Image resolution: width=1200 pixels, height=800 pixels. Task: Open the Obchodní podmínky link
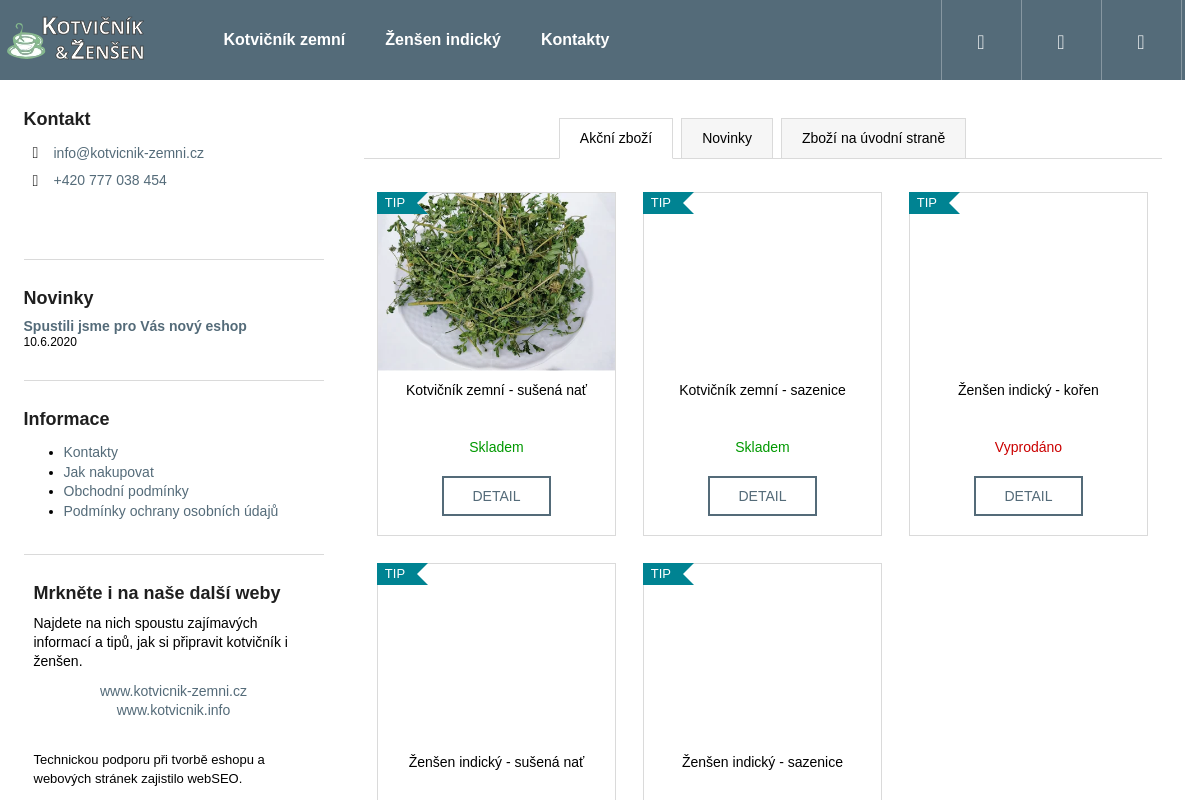pos(126,491)
